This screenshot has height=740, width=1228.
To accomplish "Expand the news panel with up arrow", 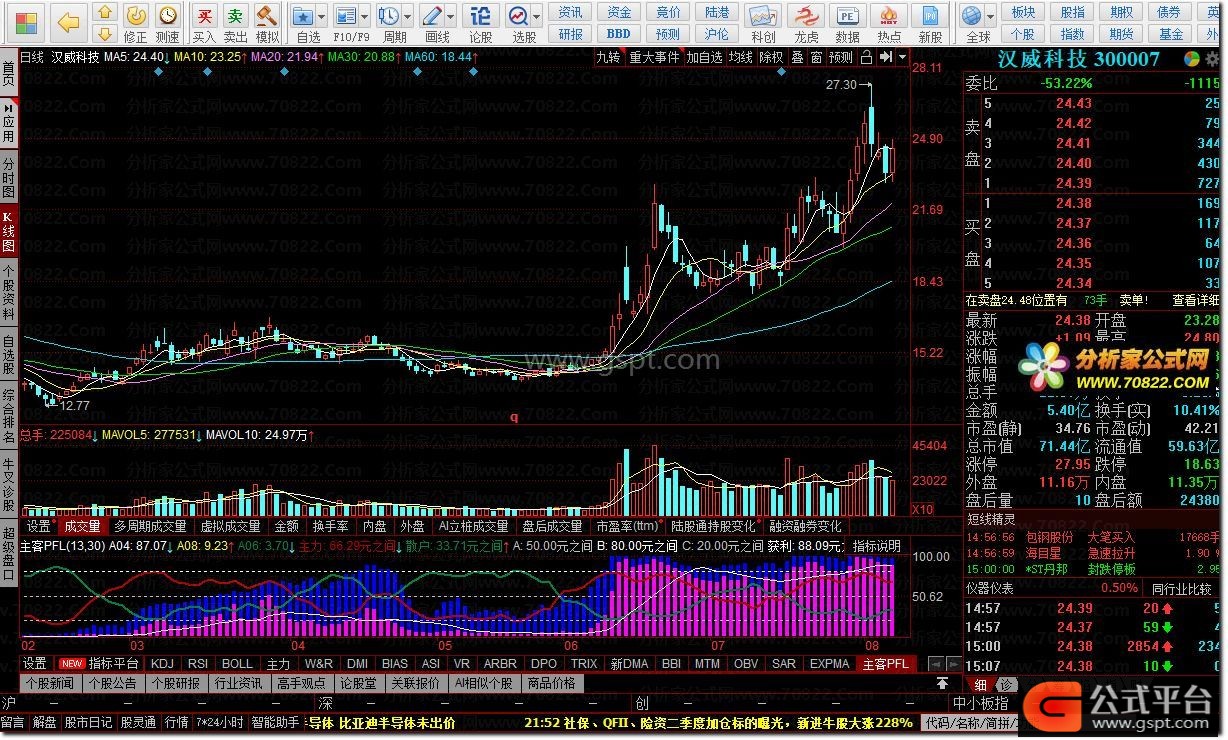I will click(942, 684).
